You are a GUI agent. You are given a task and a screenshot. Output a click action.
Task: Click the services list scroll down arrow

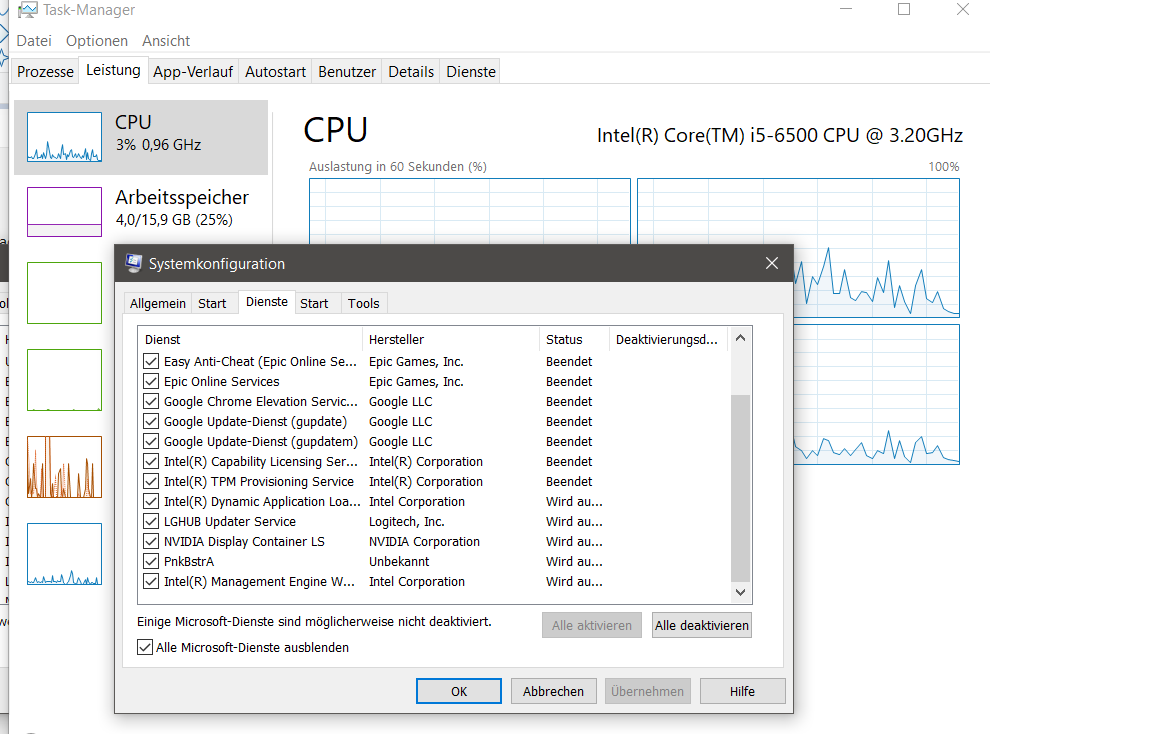point(741,592)
